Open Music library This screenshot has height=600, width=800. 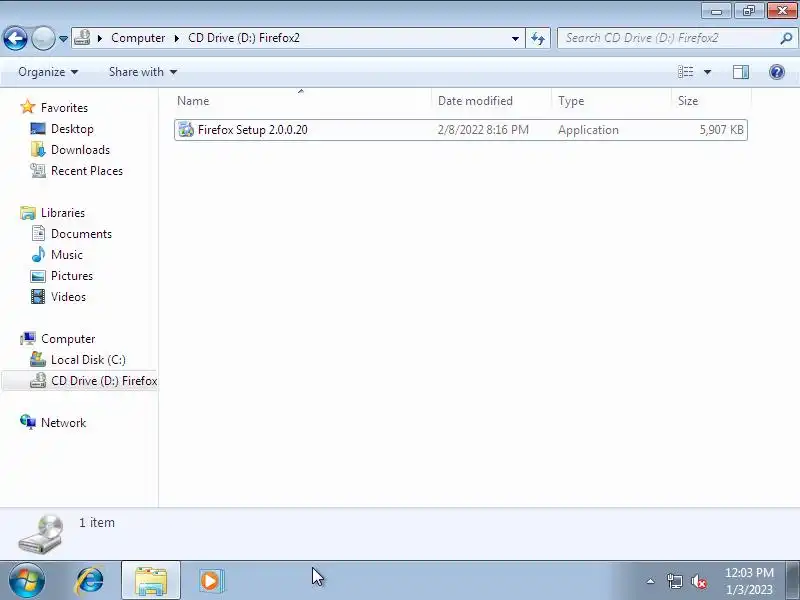(x=67, y=255)
